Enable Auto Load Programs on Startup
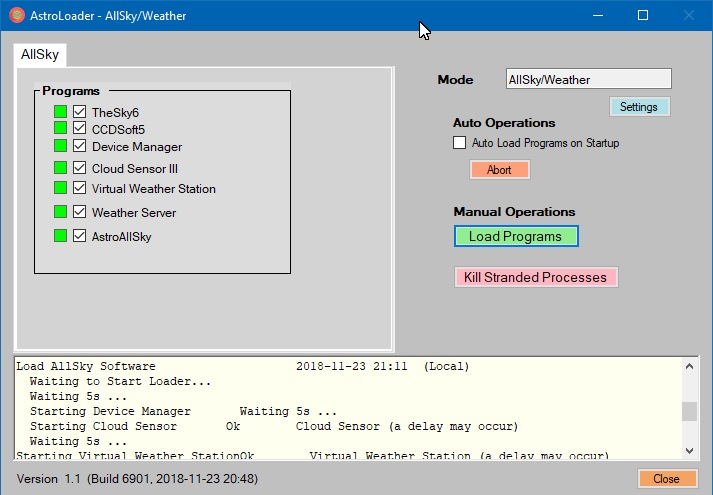 (x=459, y=143)
